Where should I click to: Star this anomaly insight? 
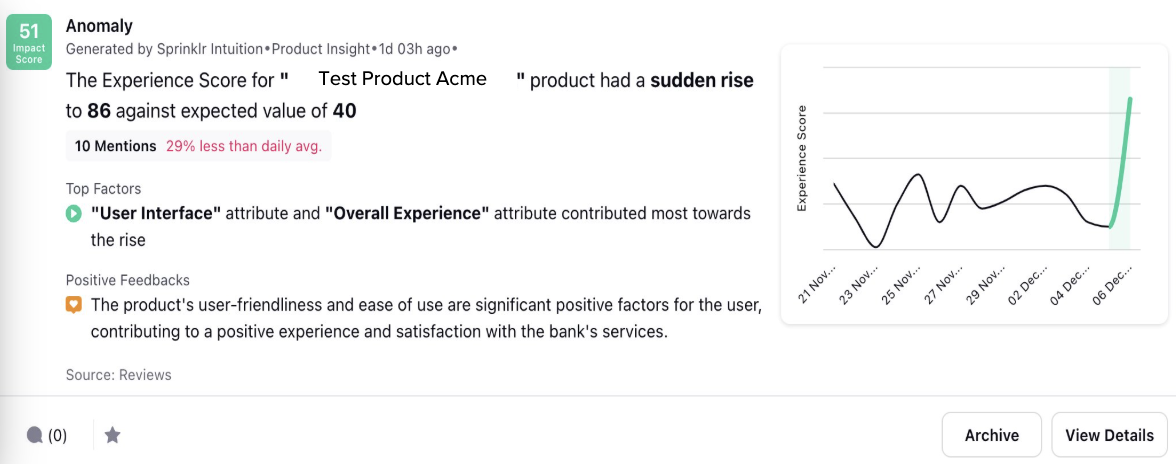(x=112, y=435)
